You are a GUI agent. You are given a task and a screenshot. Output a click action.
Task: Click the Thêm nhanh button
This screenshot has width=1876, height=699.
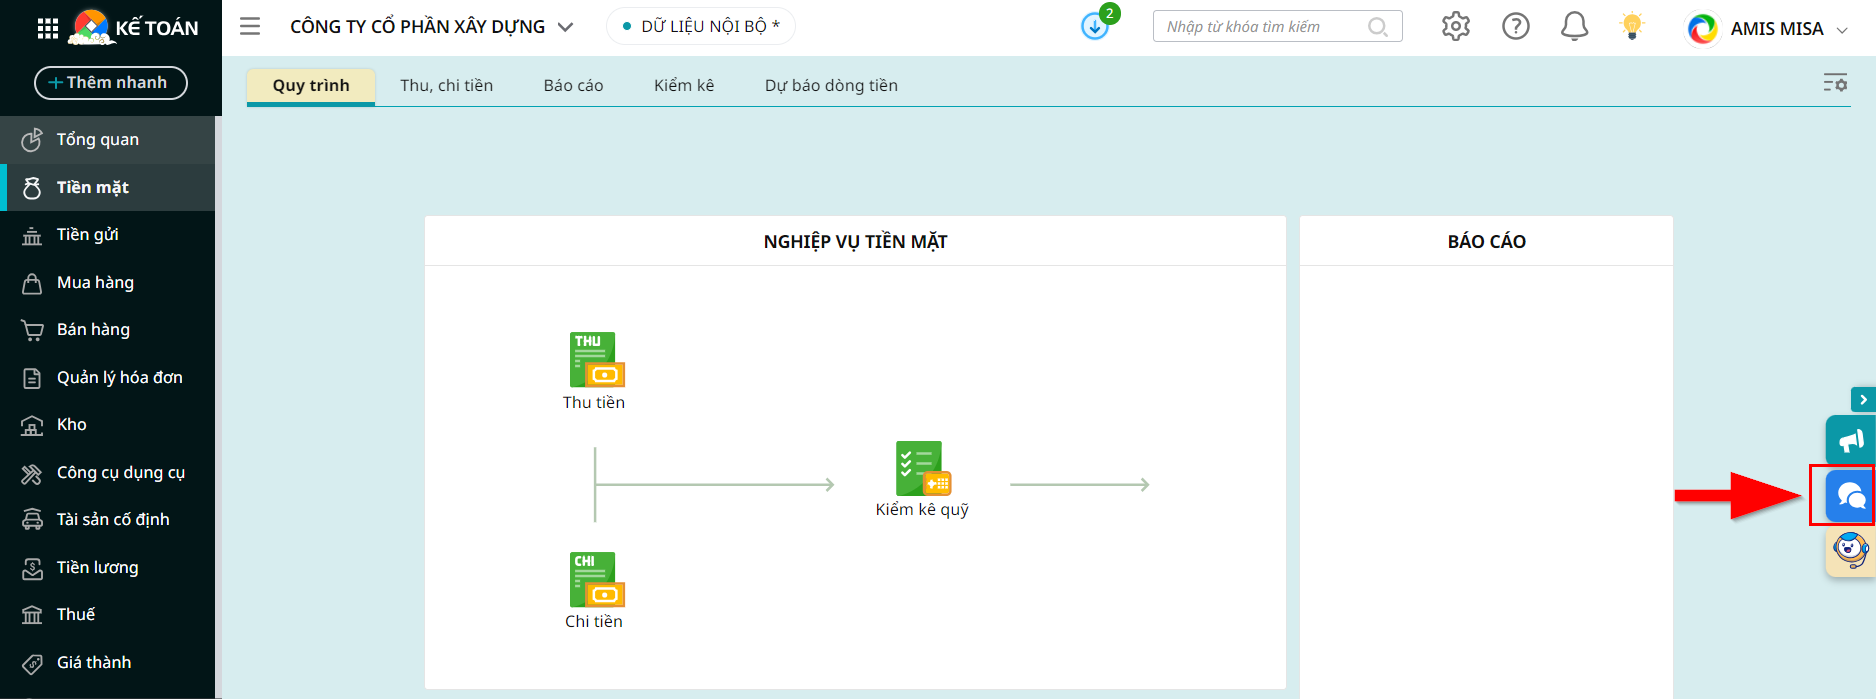point(111,83)
